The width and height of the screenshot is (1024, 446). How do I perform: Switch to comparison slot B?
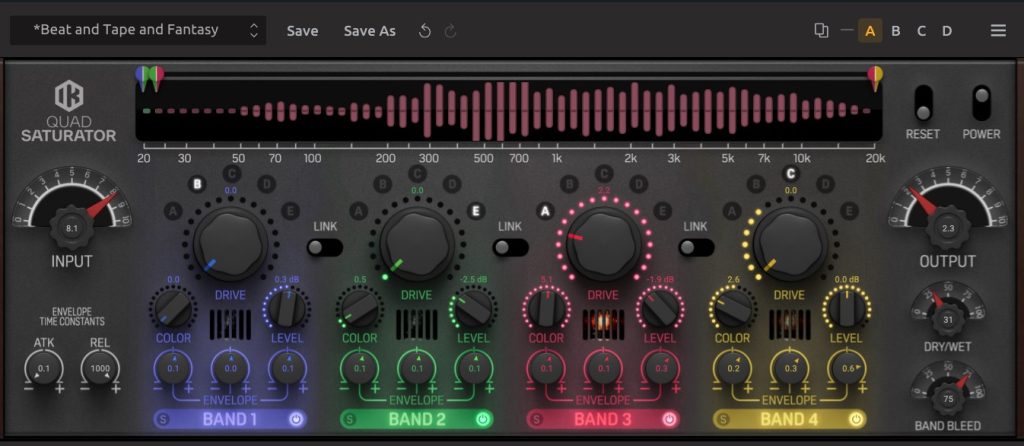(x=896, y=31)
